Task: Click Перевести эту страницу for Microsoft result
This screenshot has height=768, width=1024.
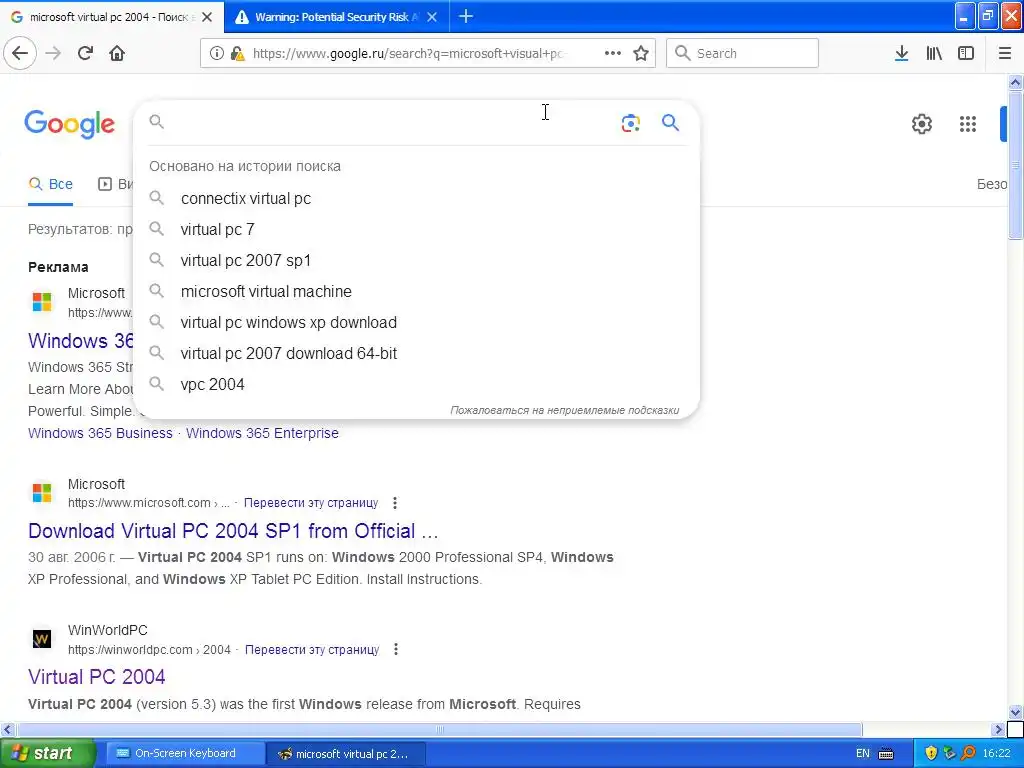Action: pyautogui.click(x=311, y=503)
